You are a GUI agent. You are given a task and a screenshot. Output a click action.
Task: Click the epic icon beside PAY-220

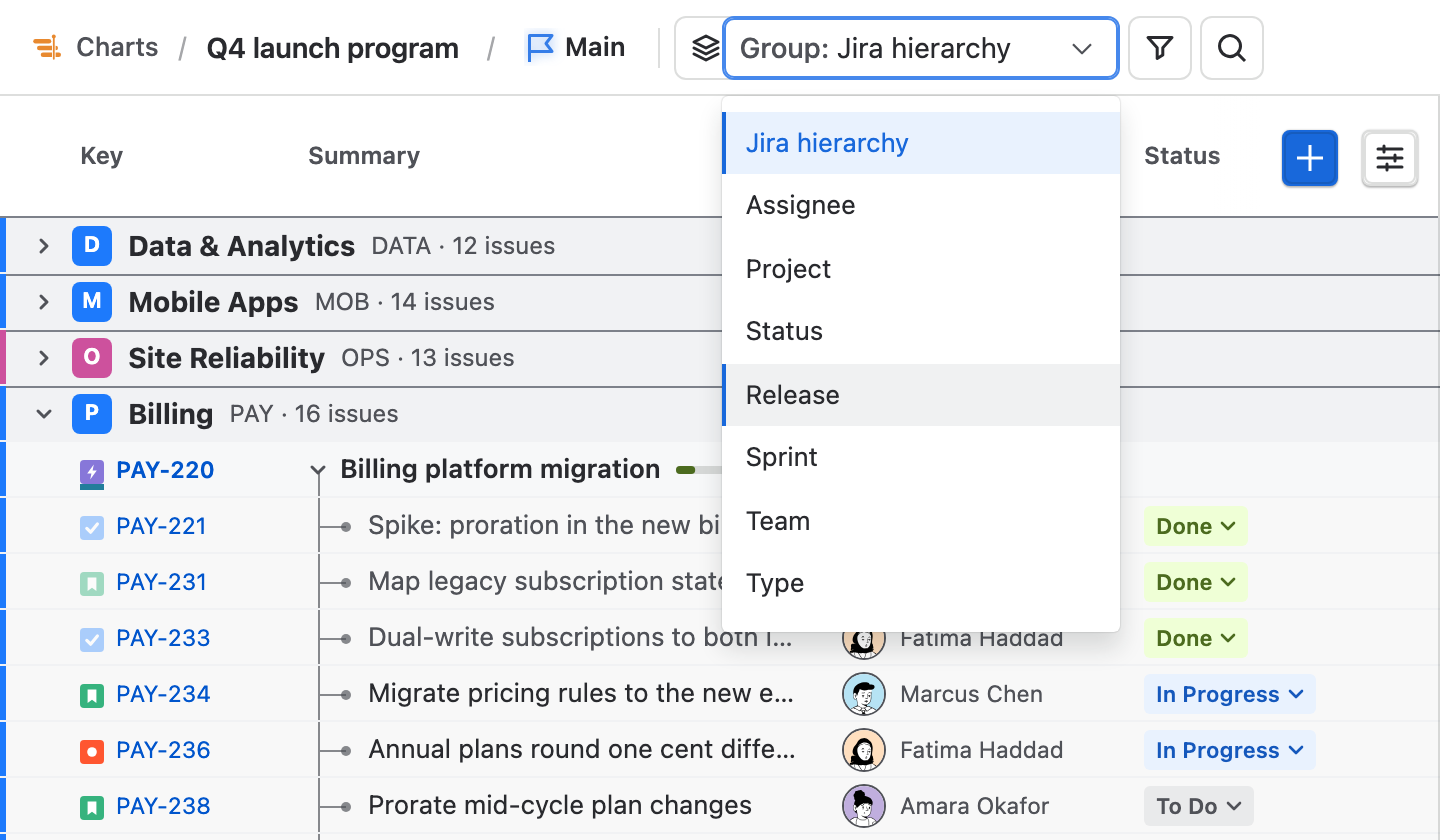(x=92, y=471)
